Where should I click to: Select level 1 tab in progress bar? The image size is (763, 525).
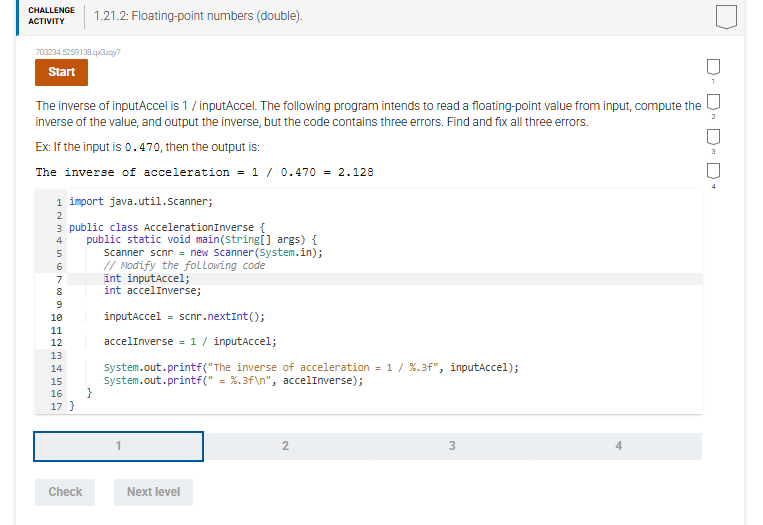118,446
